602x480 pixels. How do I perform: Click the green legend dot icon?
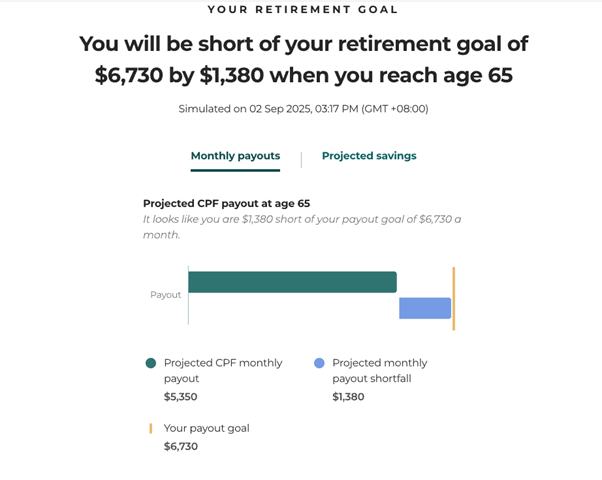click(151, 364)
